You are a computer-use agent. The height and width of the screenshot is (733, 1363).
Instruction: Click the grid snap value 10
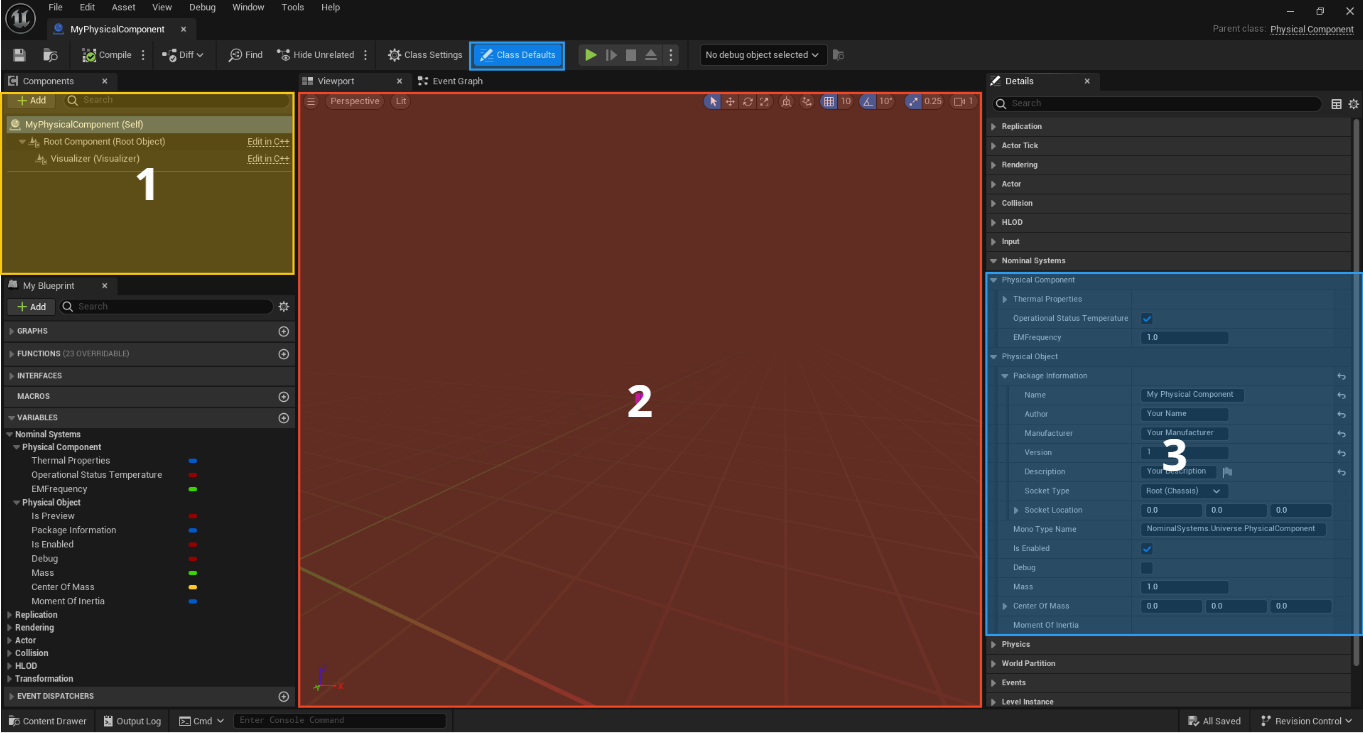pyautogui.click(x=845, y=101)
